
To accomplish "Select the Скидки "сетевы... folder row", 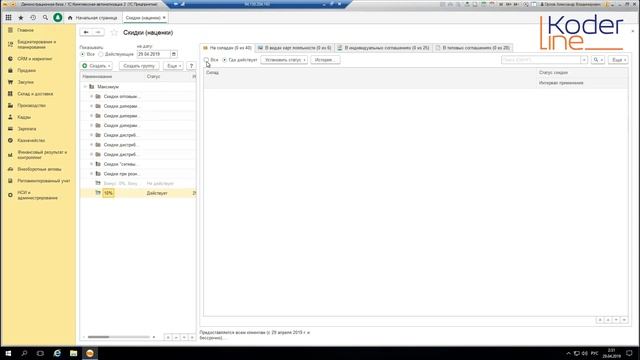I will click(x=138, y=164).
